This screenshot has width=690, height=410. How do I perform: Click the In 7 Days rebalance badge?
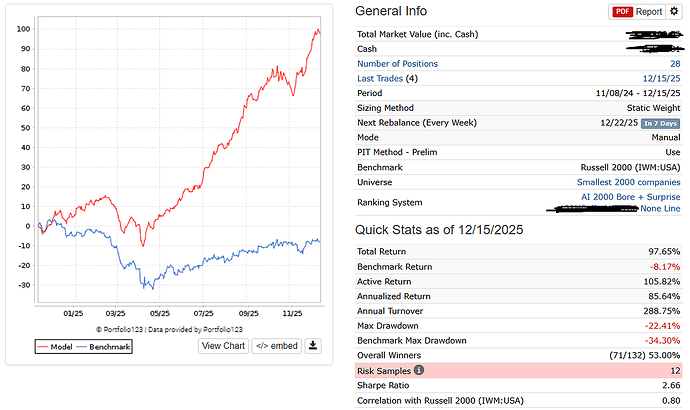(x=661, y=123)
